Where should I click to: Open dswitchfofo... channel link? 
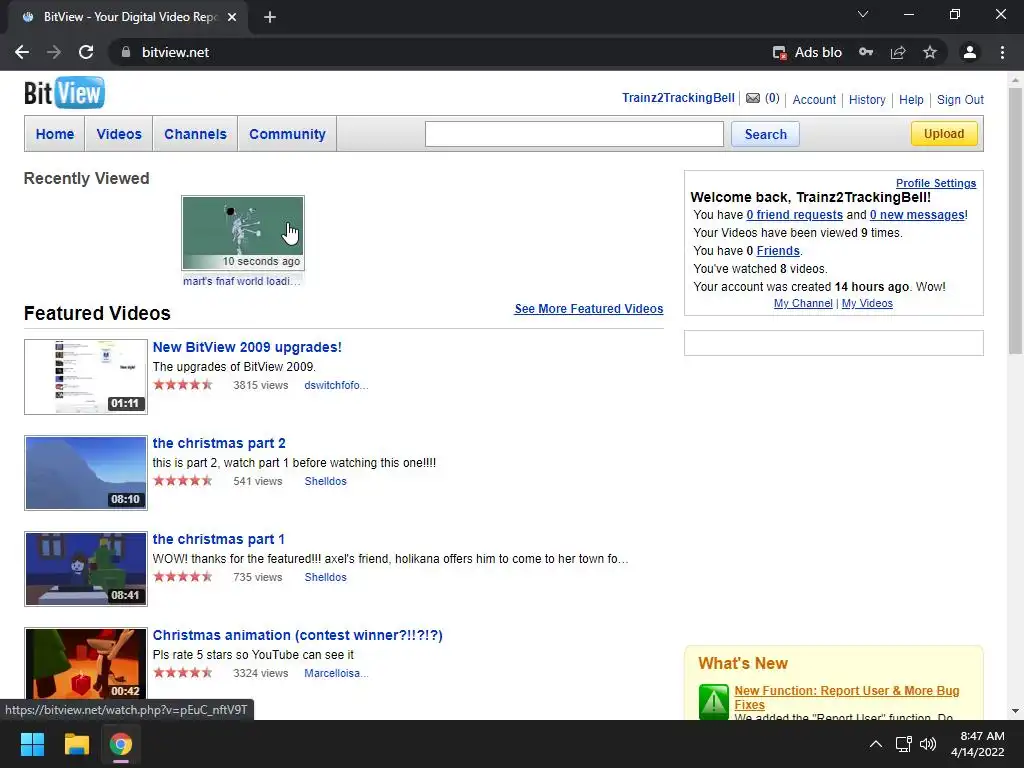point(336,385)
